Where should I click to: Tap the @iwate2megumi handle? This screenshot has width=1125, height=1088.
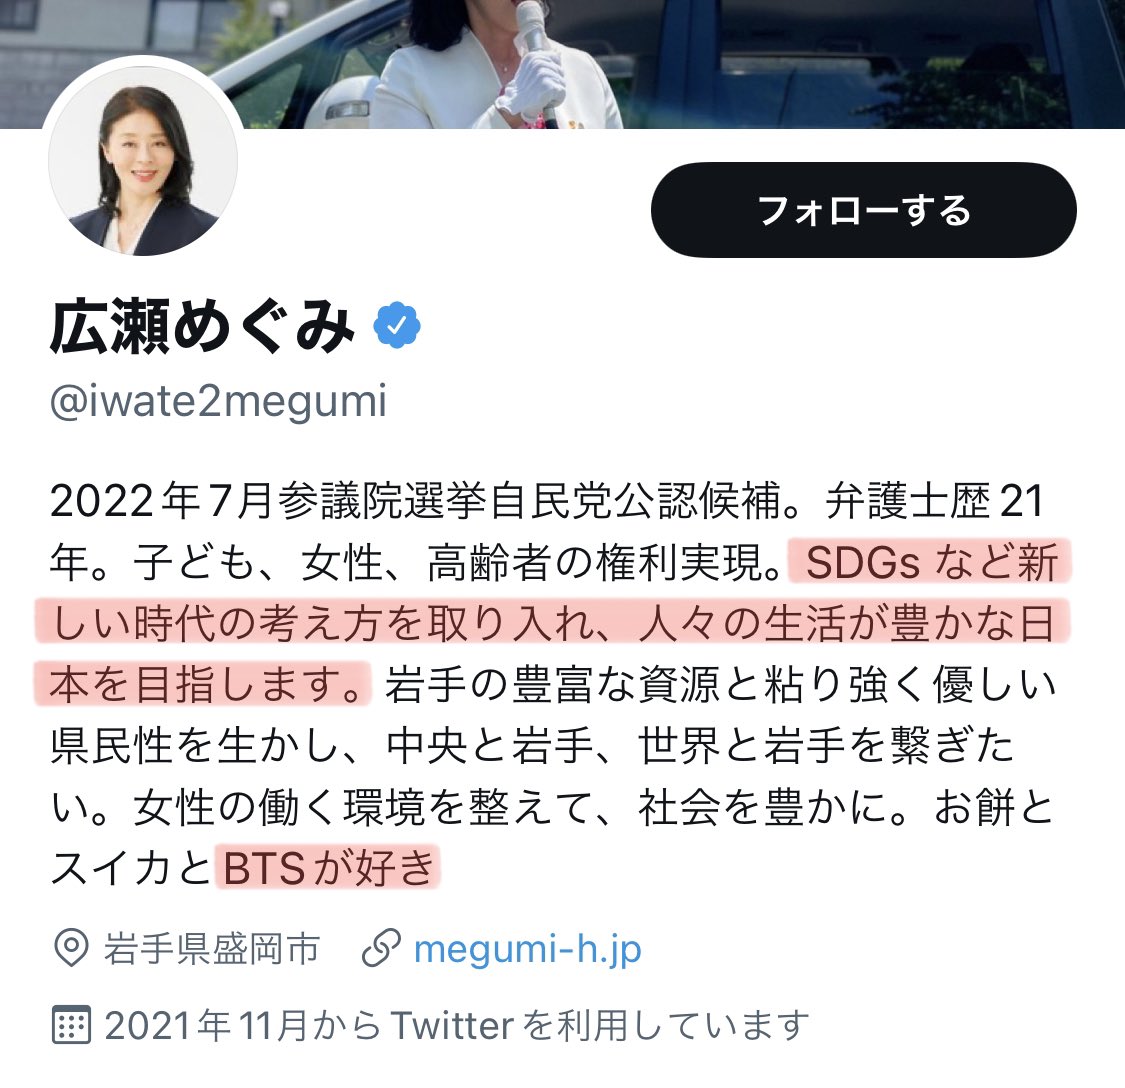[218, 401]
